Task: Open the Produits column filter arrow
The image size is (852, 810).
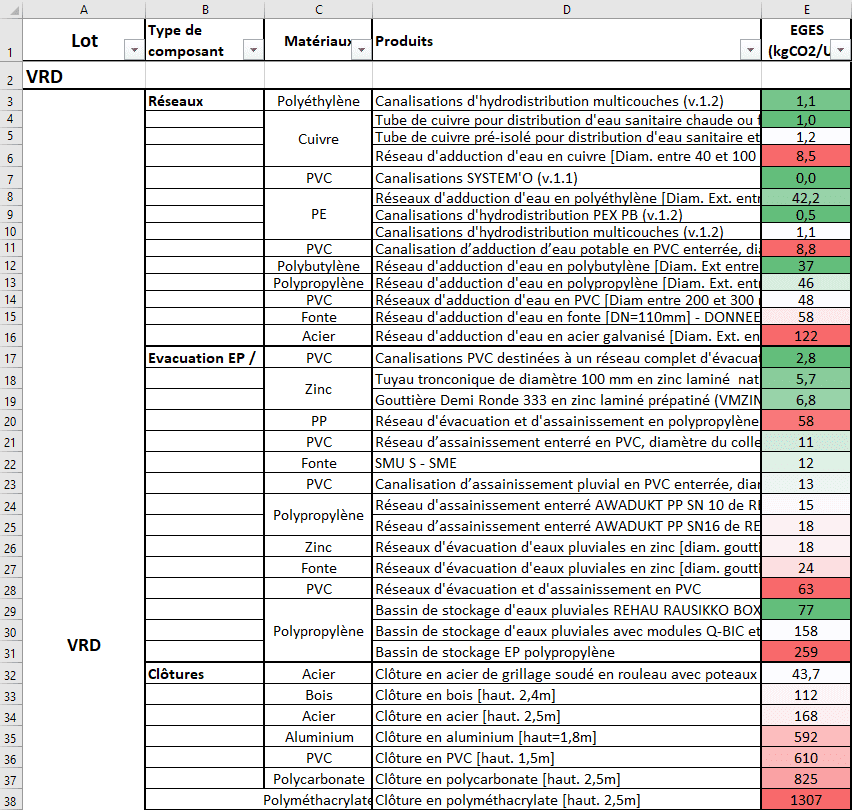Action: (x=750, y=51)
